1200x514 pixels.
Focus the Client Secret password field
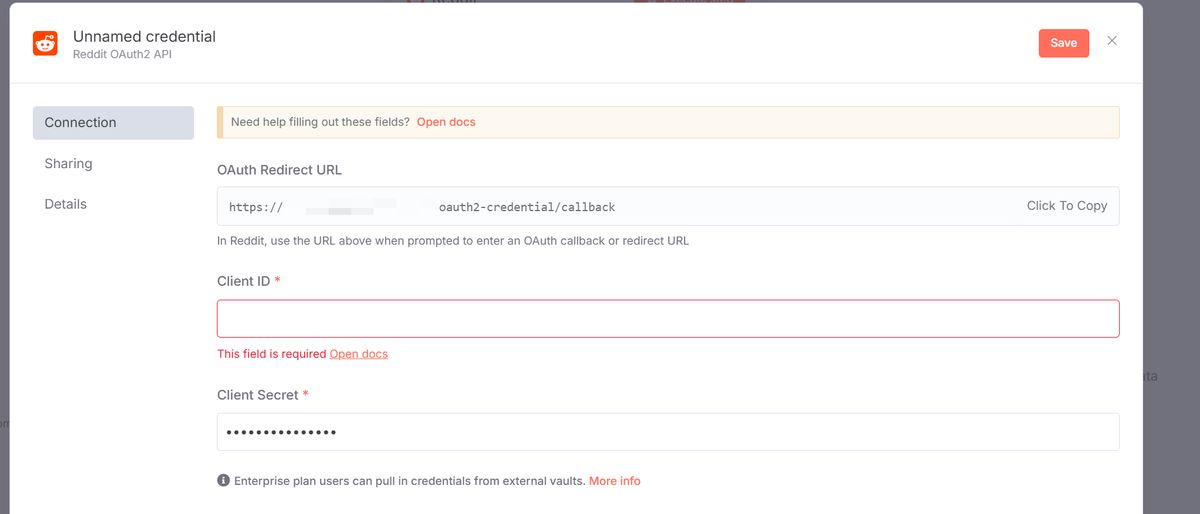pos(667,432)
